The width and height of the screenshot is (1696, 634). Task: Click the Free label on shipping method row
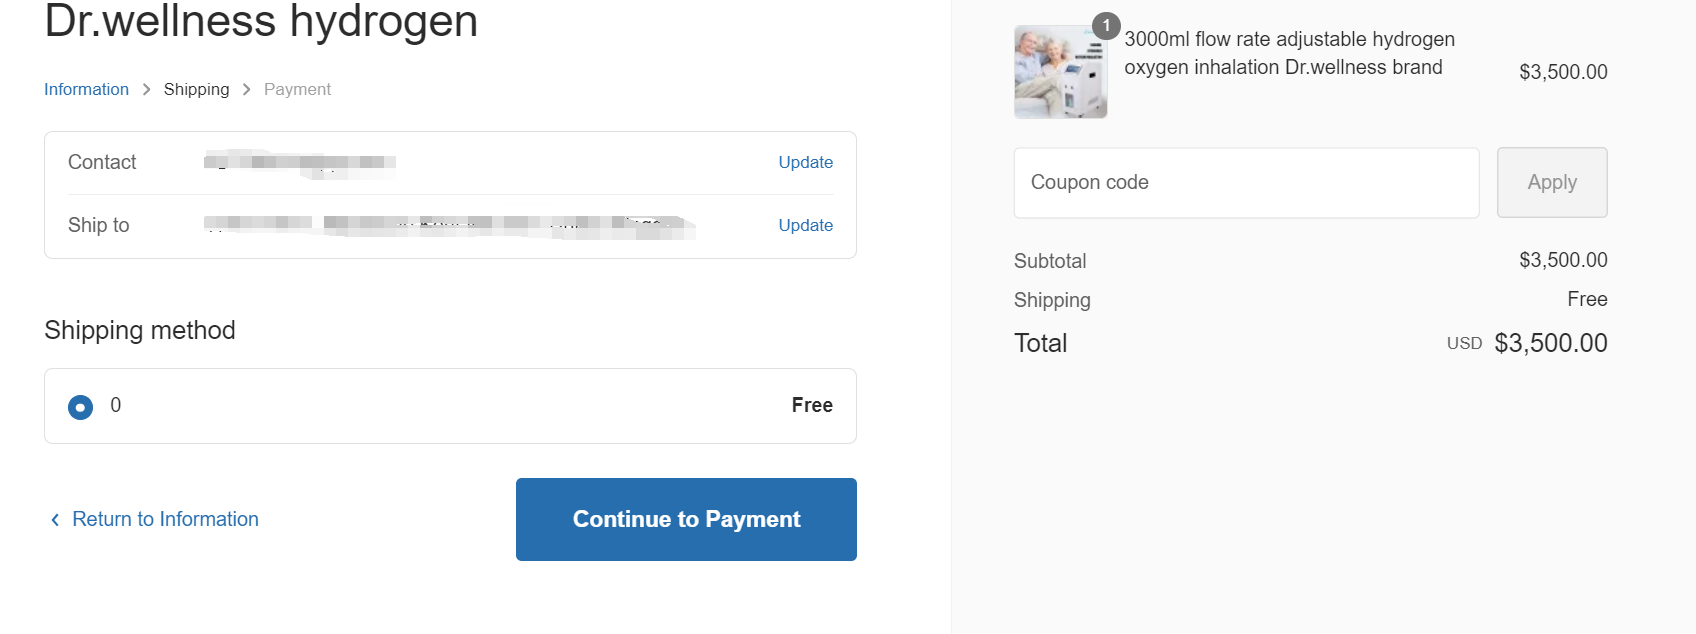pos(811,405)
